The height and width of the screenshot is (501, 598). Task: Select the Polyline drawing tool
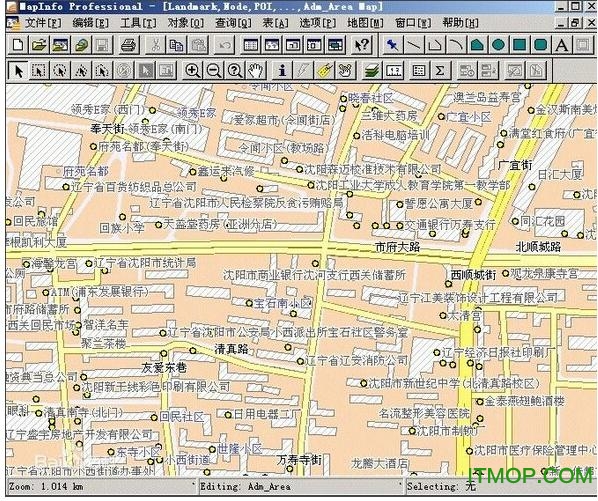(x=435, y=45)
